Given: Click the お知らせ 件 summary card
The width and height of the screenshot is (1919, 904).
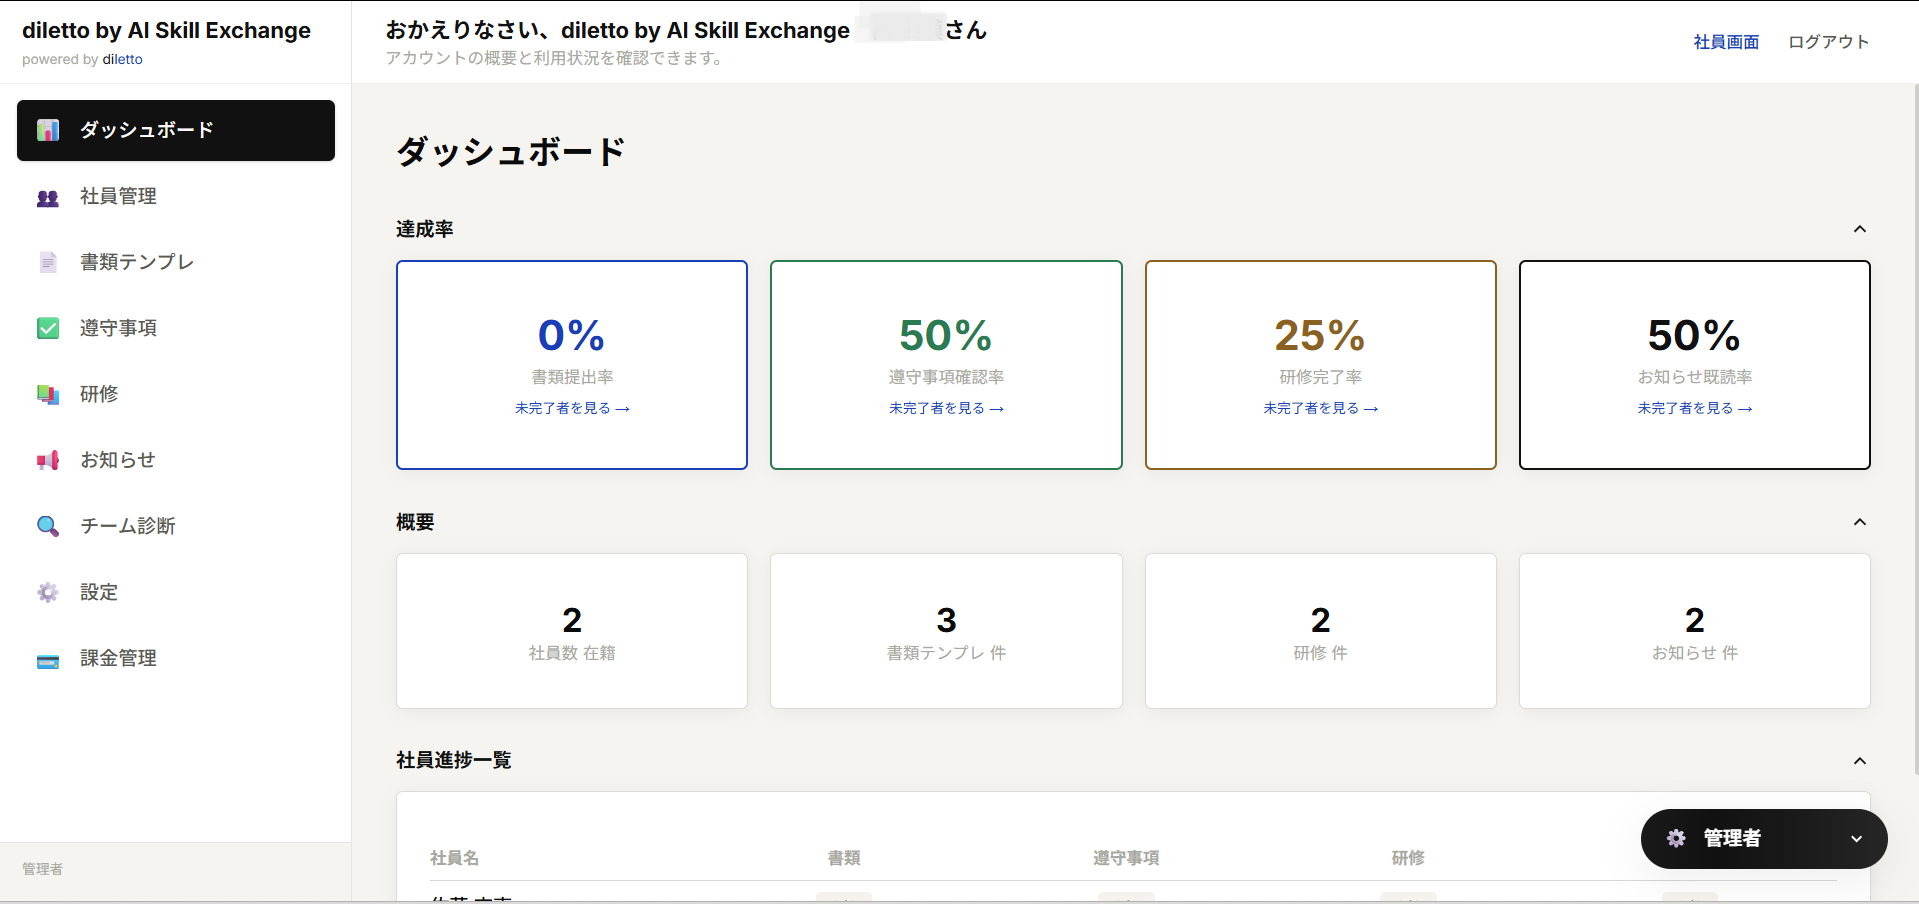Looking at the screenshot, I should (1694, 631).
